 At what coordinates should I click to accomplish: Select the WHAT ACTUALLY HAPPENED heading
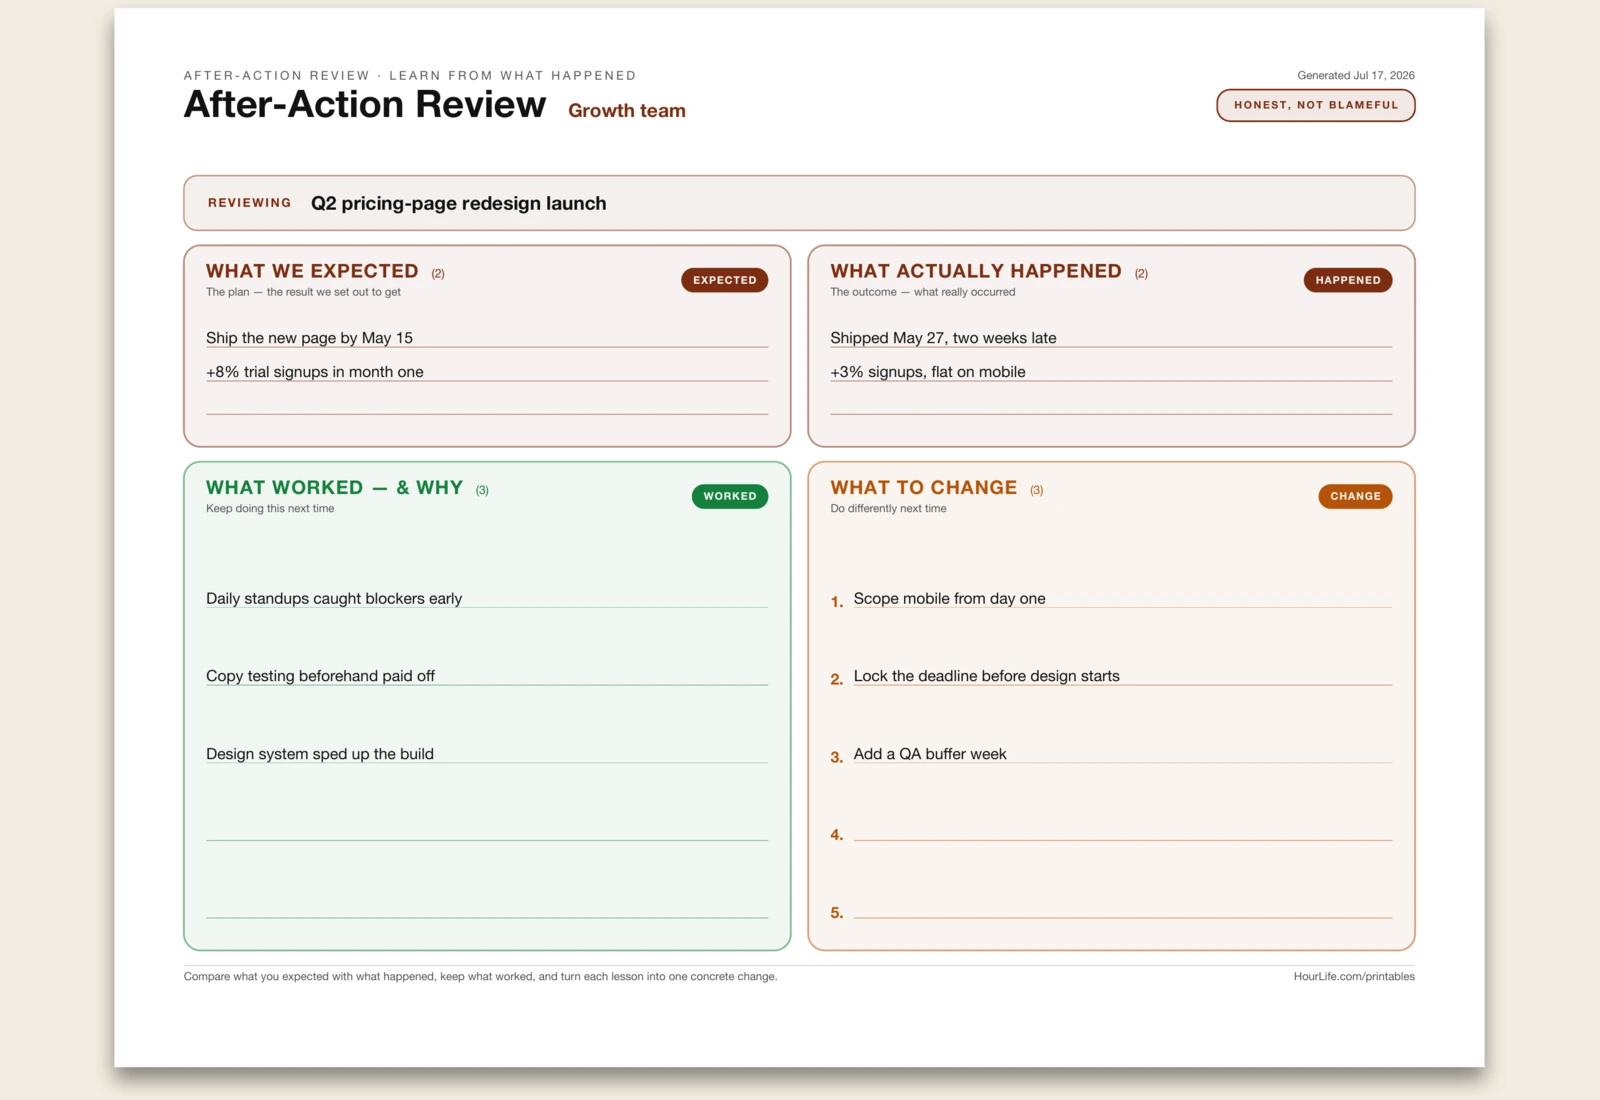click(x=975, y=271)
